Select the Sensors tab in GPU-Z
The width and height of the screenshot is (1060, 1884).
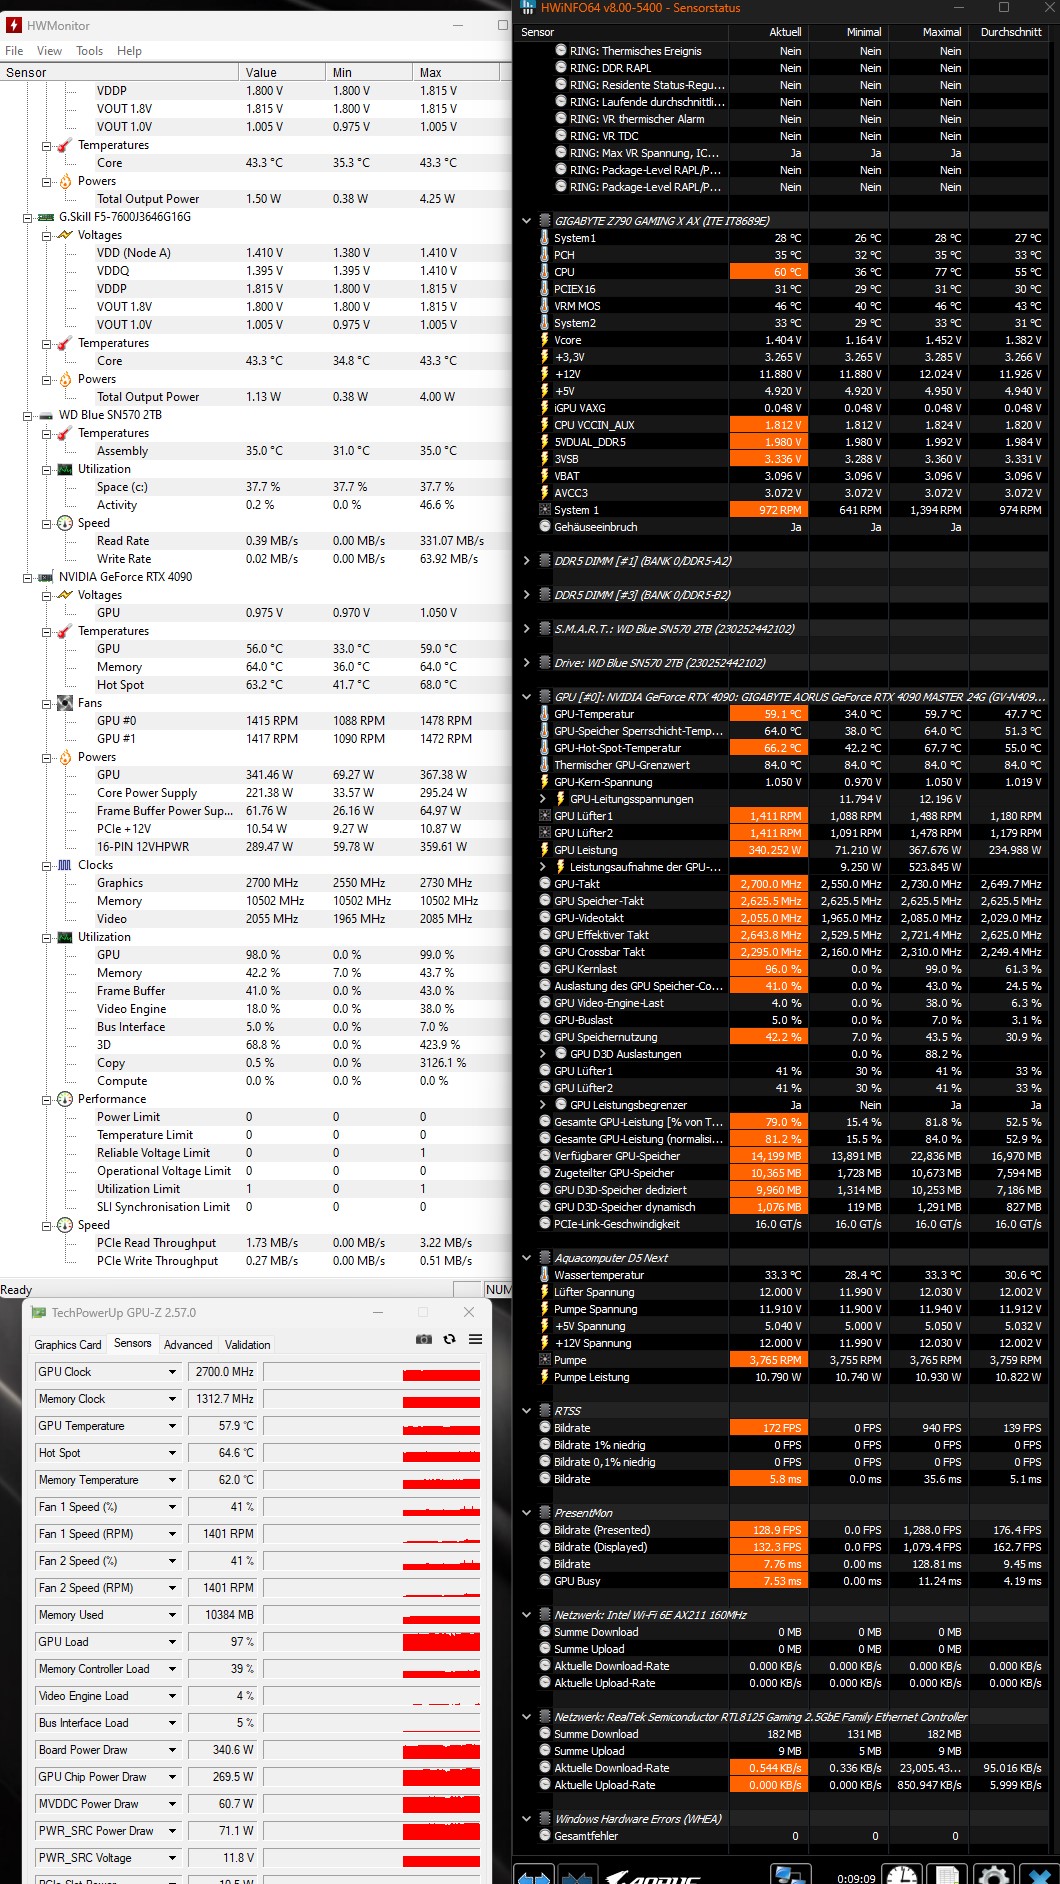coord(133,1343)
